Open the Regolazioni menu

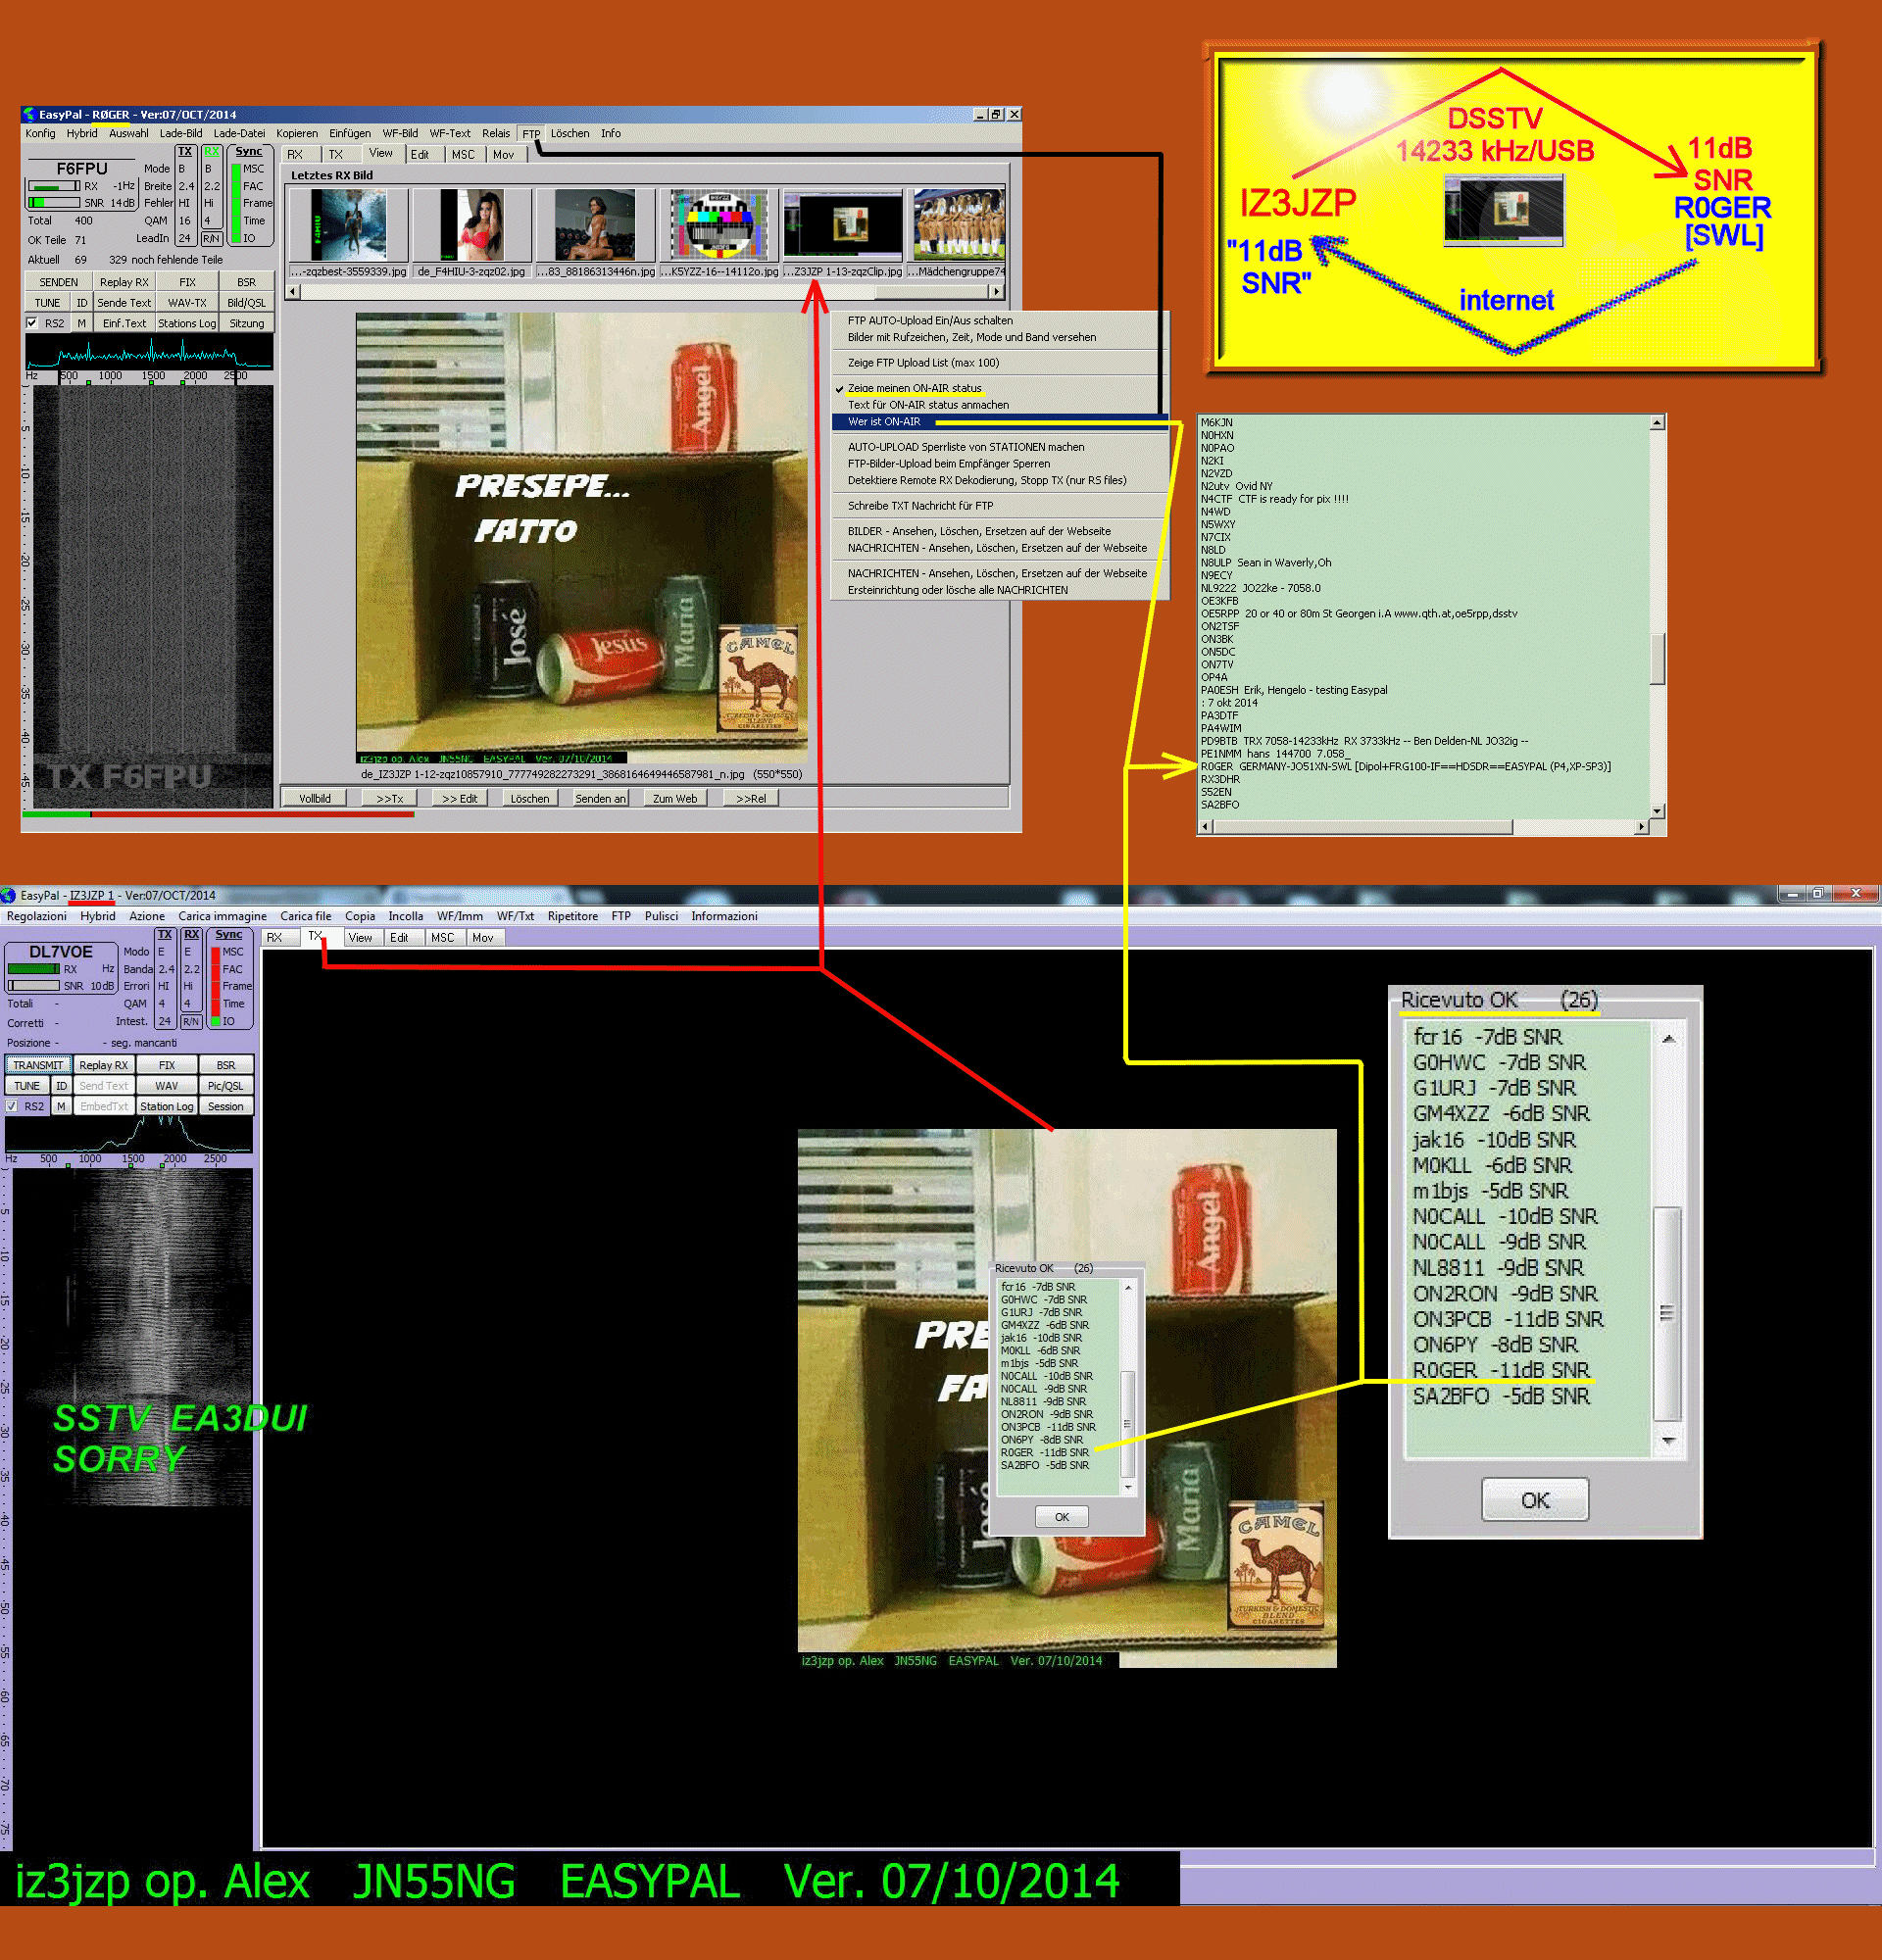point(36,916)
